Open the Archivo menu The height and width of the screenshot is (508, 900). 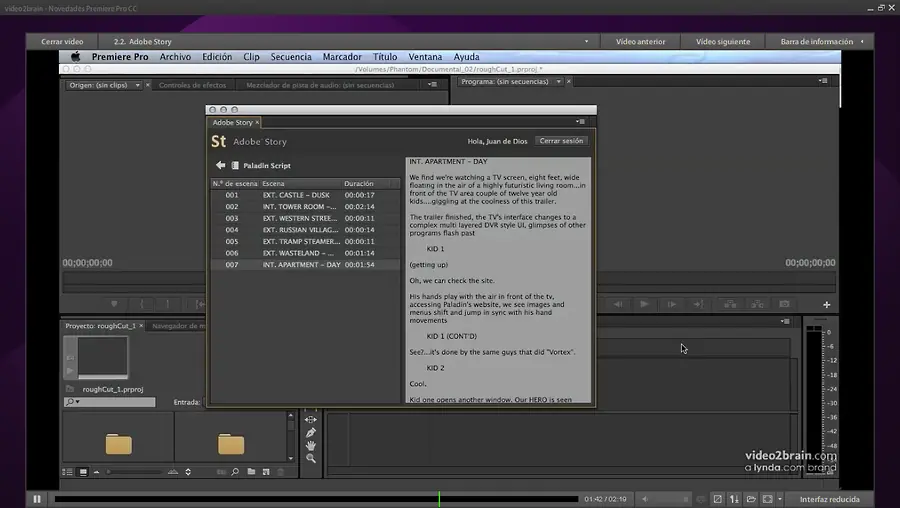[x=175, y=57]
